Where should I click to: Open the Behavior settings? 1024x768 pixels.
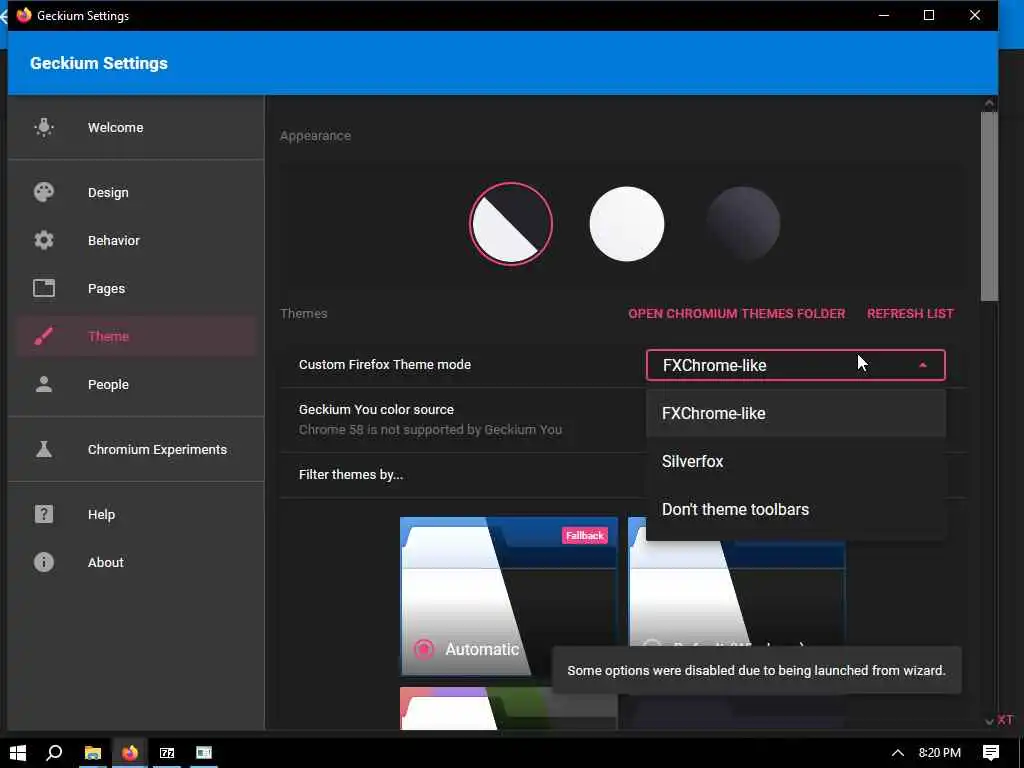coord(136,240)
